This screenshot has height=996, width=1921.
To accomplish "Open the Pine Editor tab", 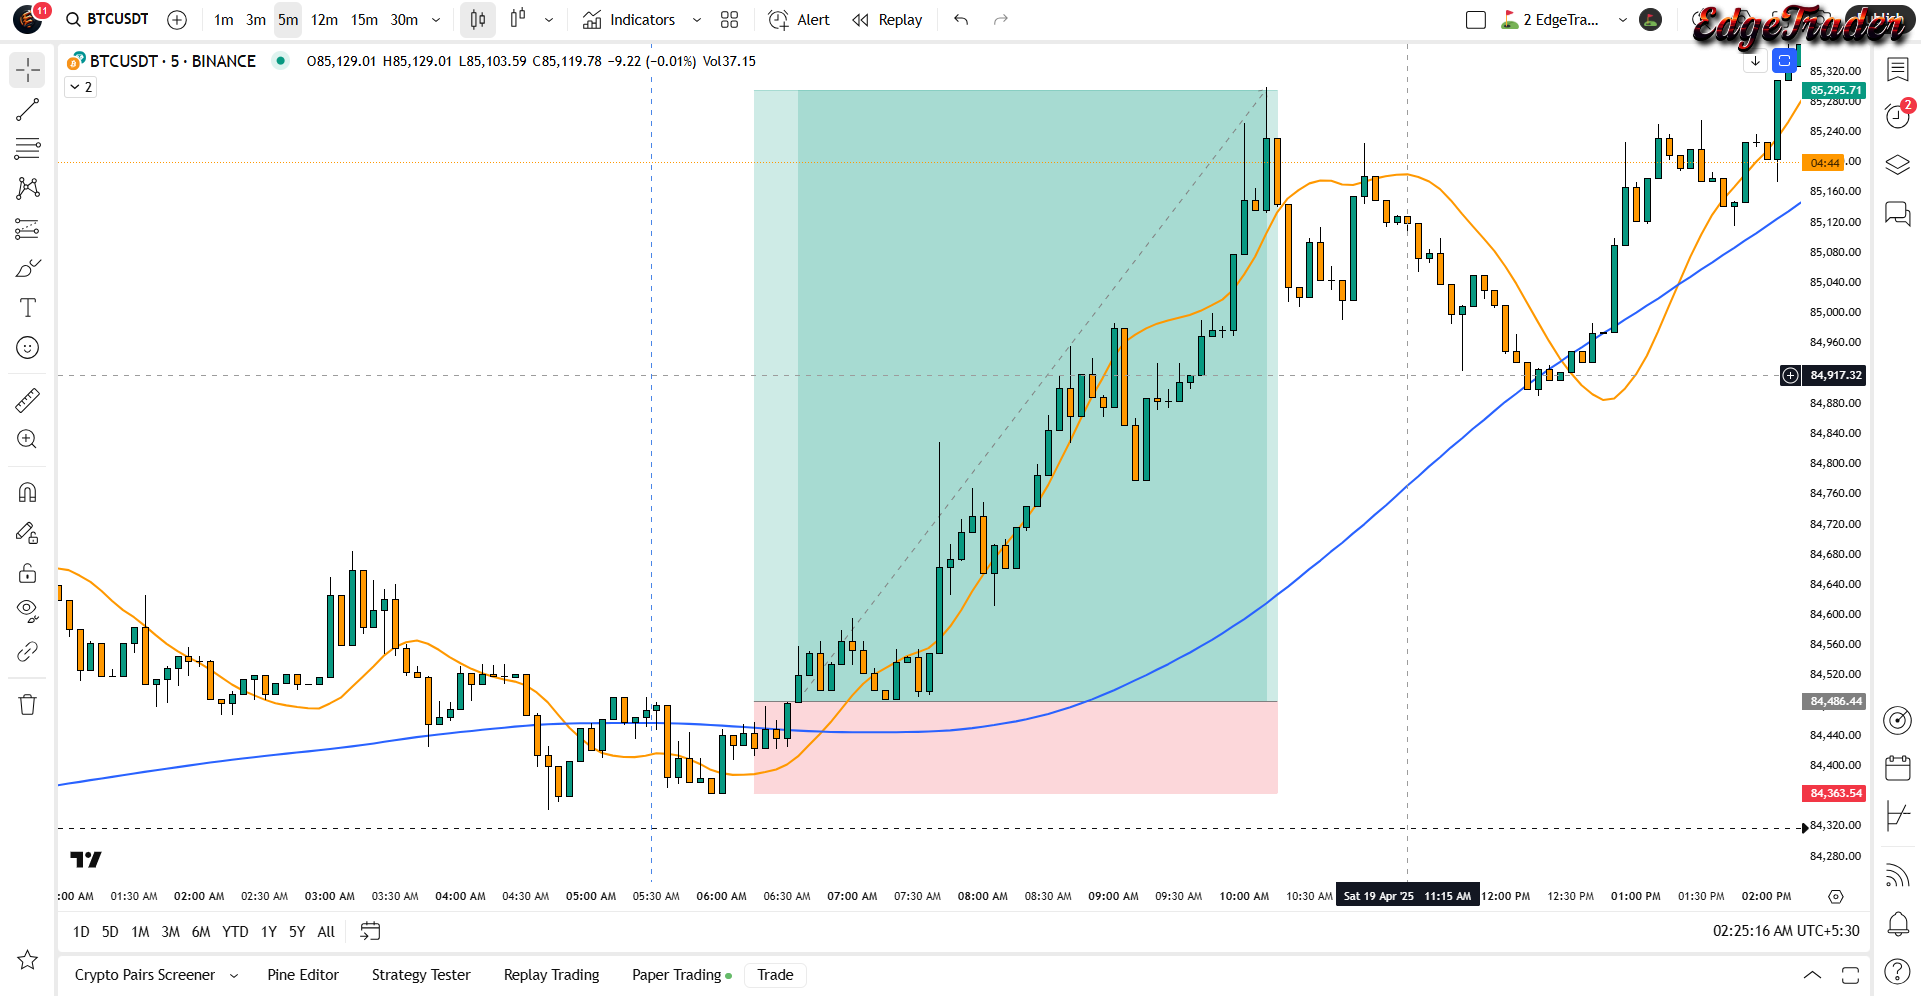I will pos(303,975).
